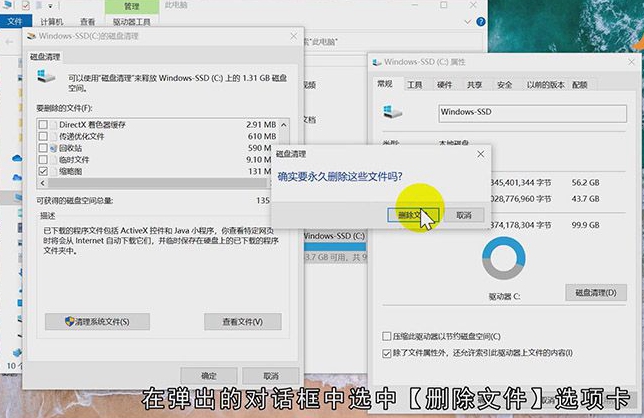Open the 安全 tab in Properties
The height and width of the screenshot is (418, 644).
pyautogui.click(x=504, y=85)
